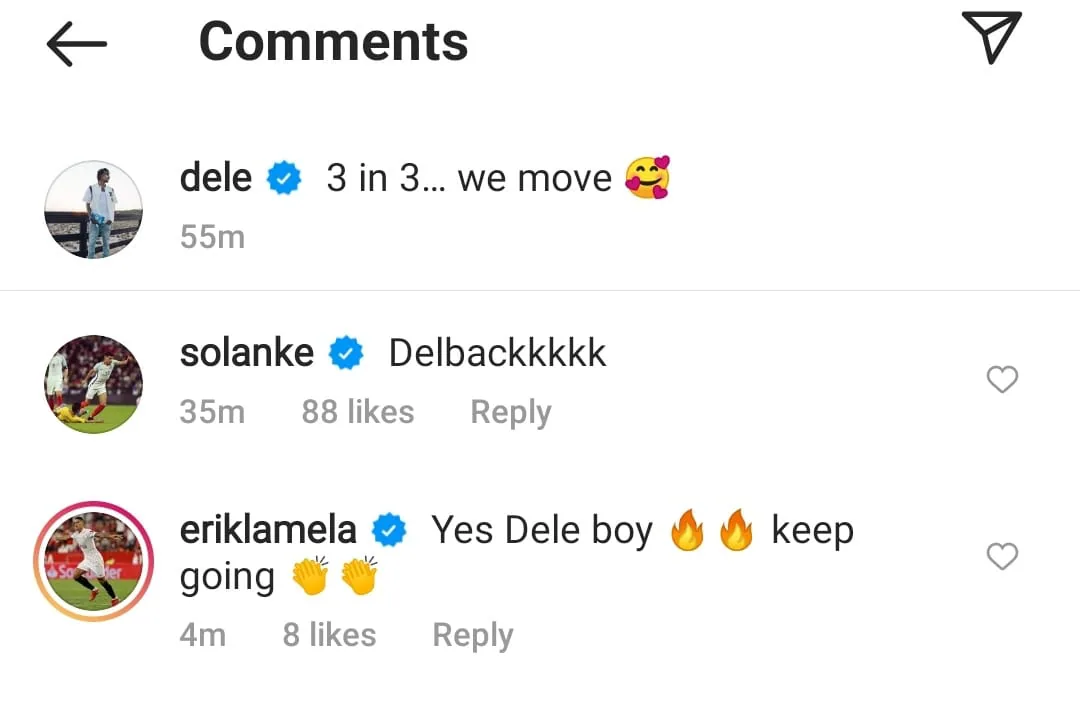Open the dele username profile link

pos(216,178)
